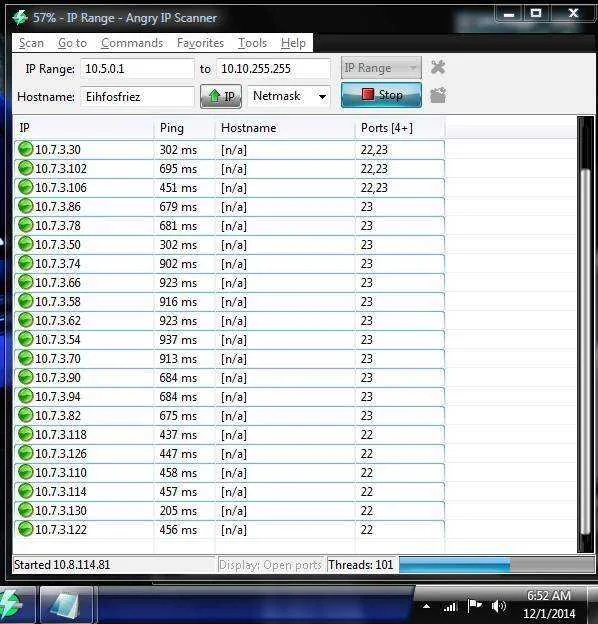Show hidden system tray icons arrow
Viewport: 598px width, 624px height.
click(x=426, y=607)
